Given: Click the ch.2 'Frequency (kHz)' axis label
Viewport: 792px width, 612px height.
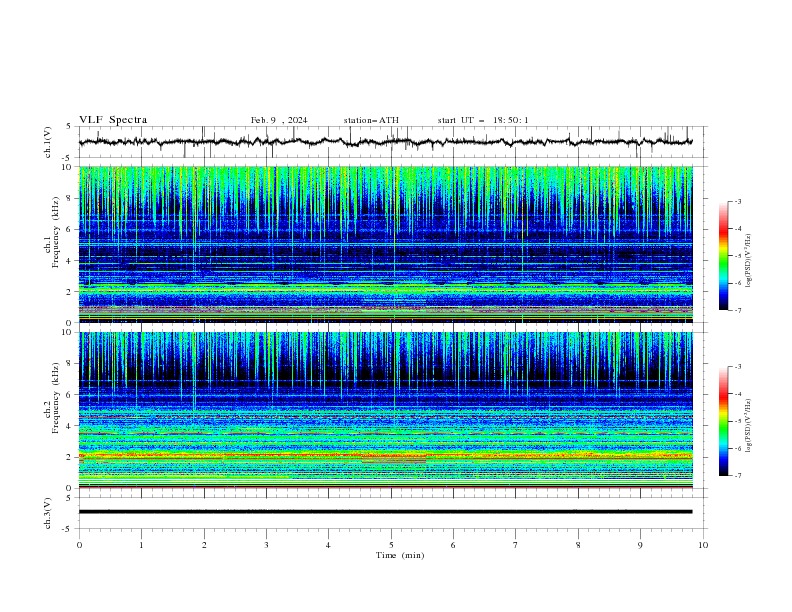Looking at the screenshot, I should [x=55, y=398].
